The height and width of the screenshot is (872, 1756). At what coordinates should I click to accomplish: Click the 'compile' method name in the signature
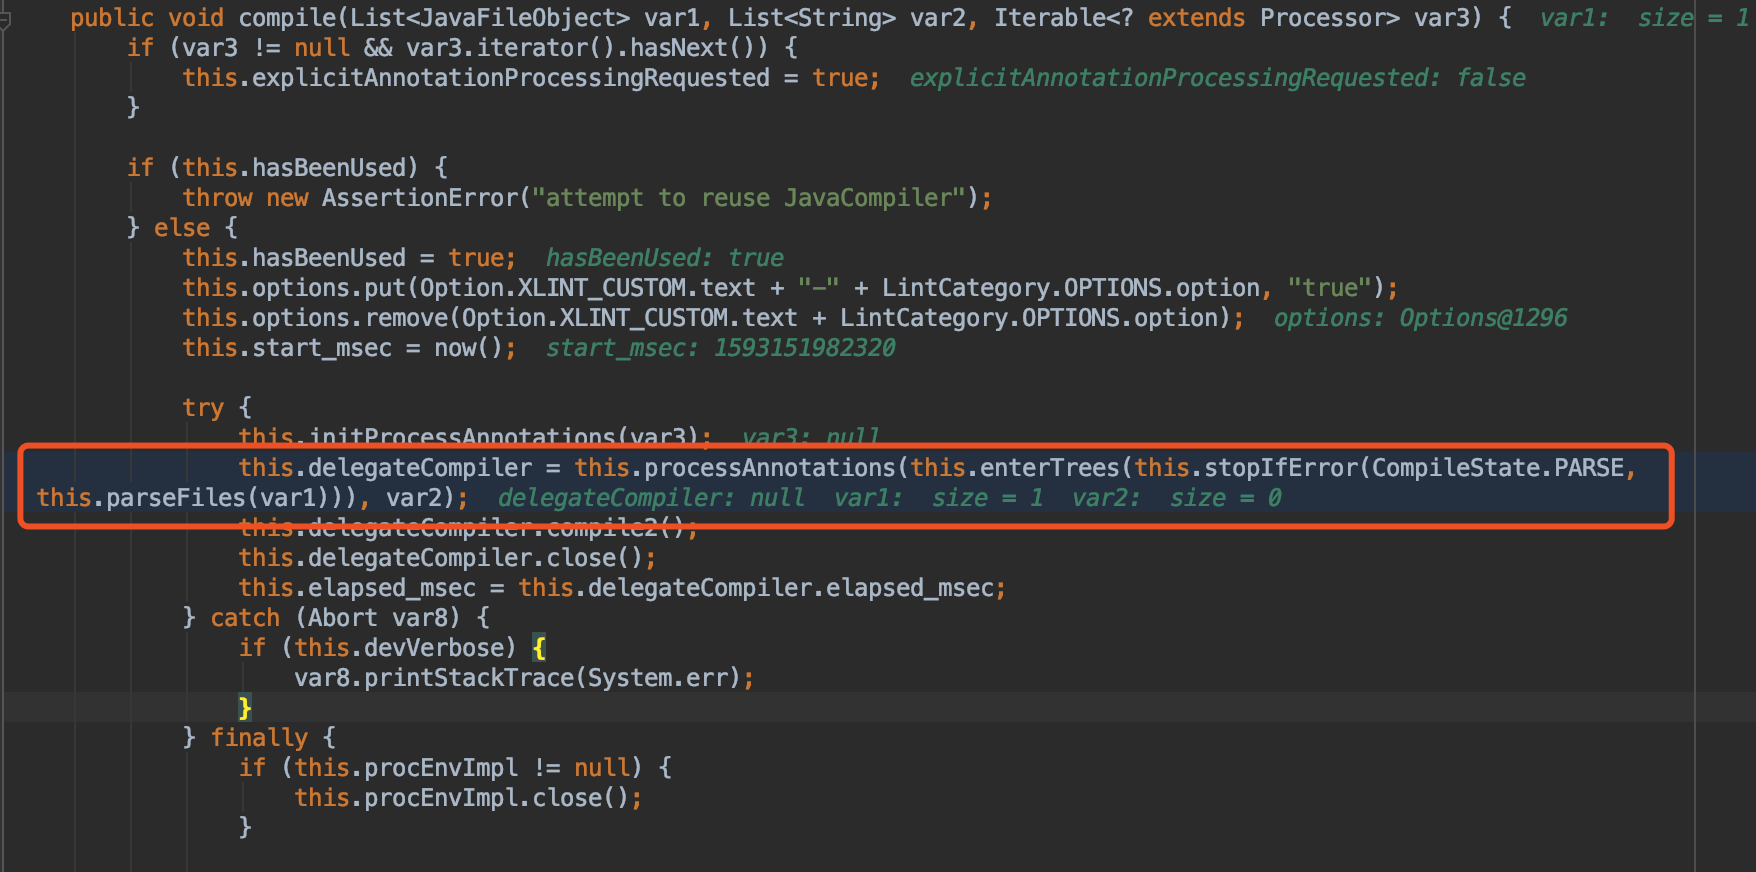287,18
